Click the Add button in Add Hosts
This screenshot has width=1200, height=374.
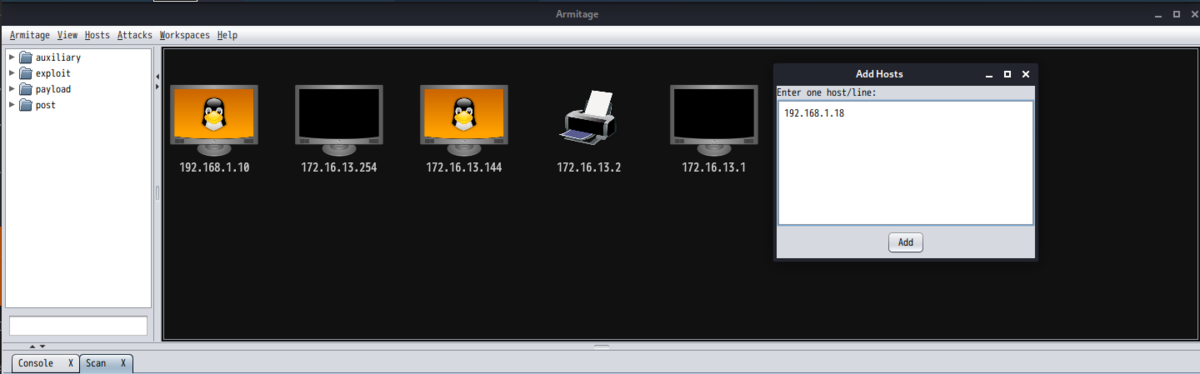905,242
